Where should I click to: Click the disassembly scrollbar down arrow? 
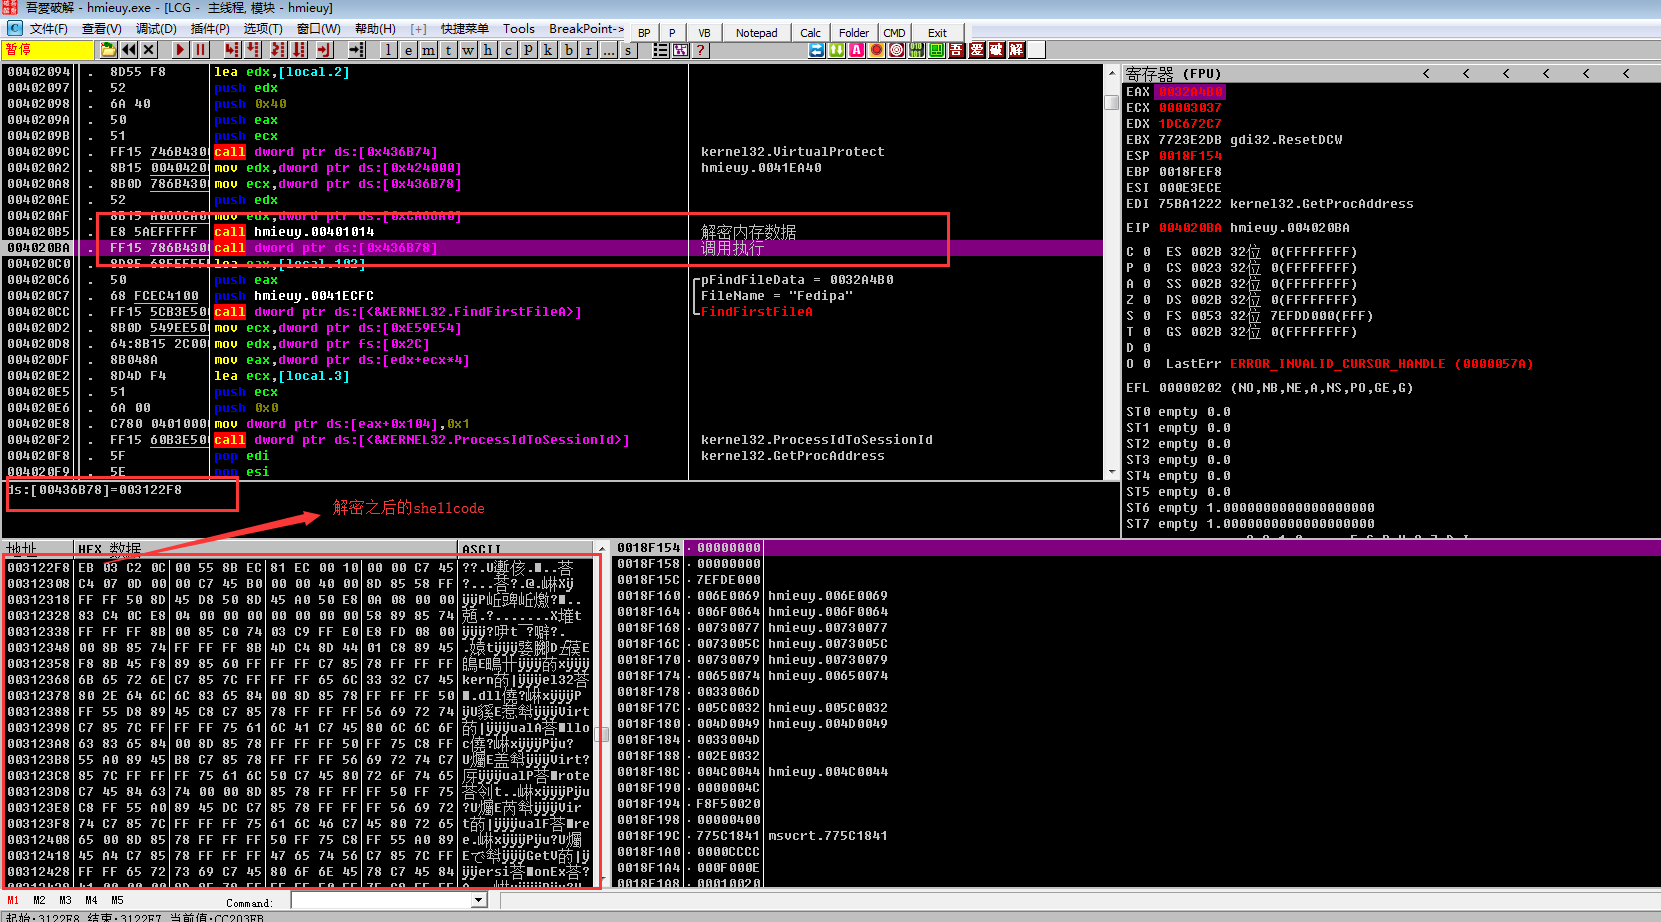pos(1111,472)
